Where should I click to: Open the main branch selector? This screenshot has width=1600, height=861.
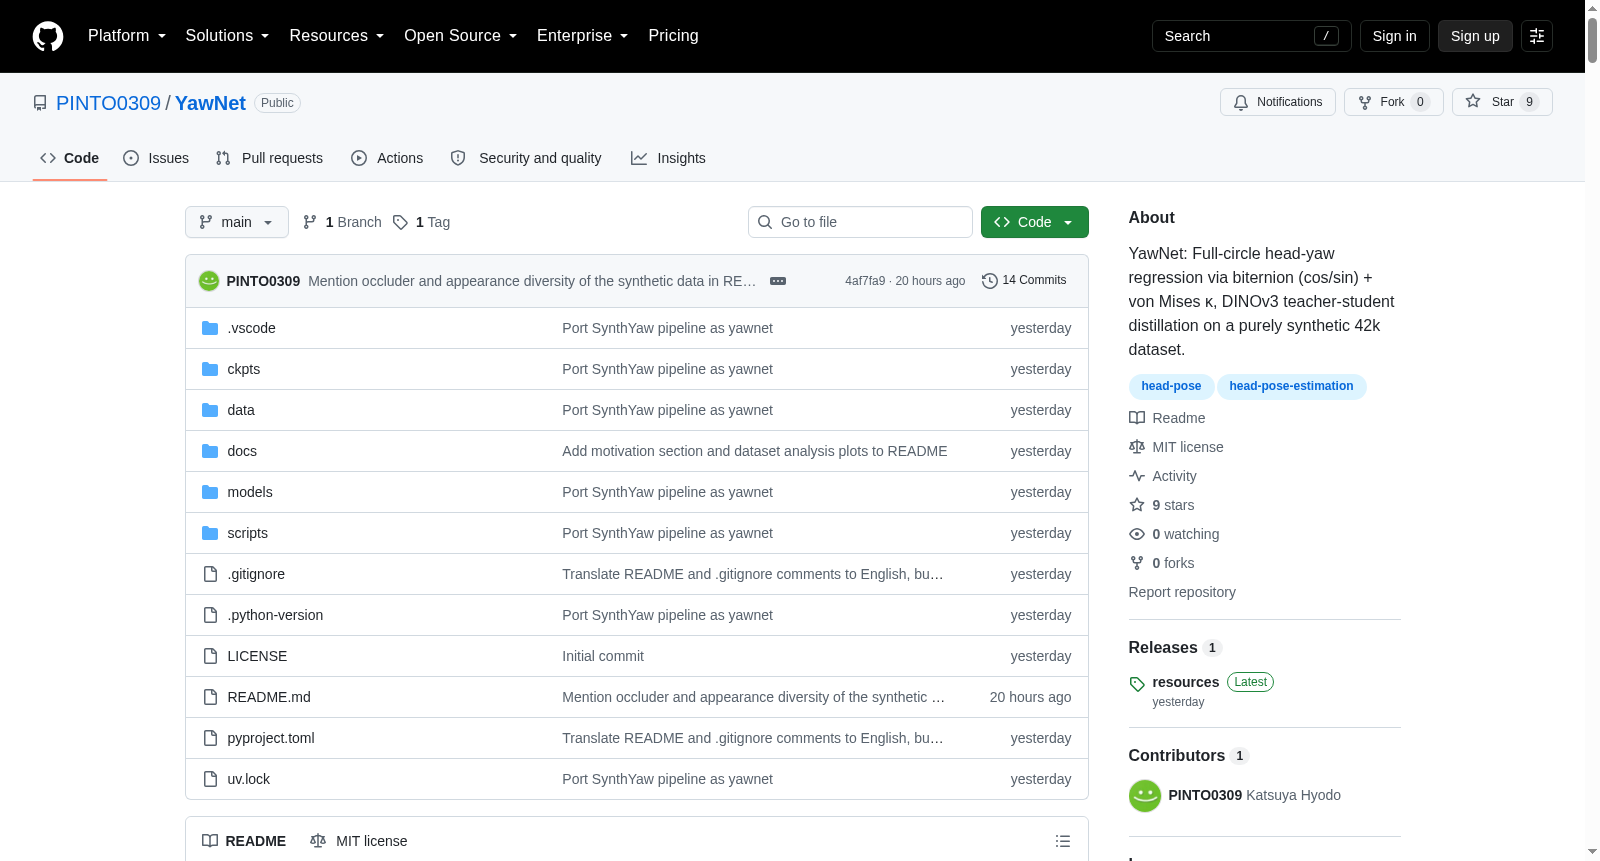237,222
